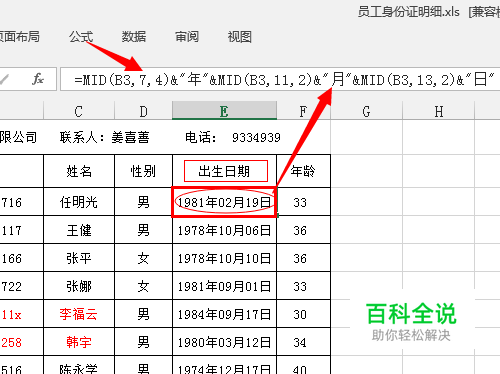Select the ID cell ending 166

[21, 258]
